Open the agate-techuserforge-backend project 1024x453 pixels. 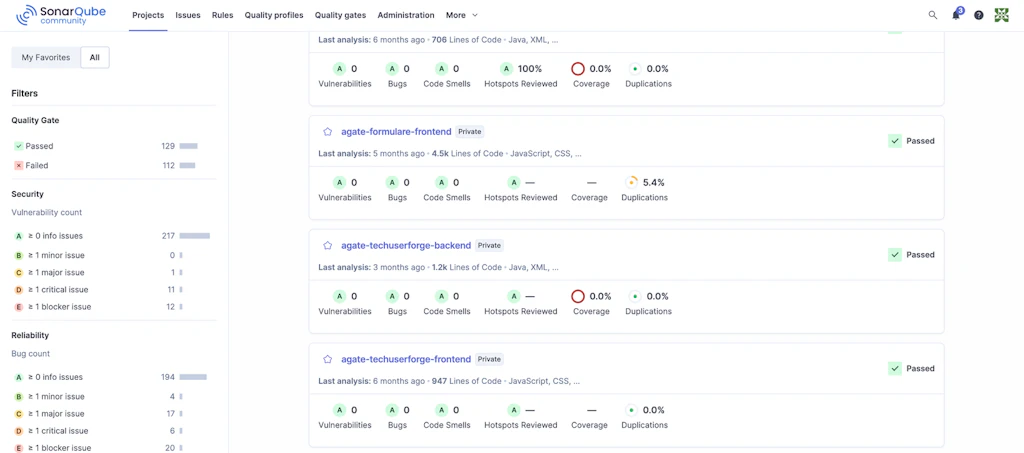406,245
